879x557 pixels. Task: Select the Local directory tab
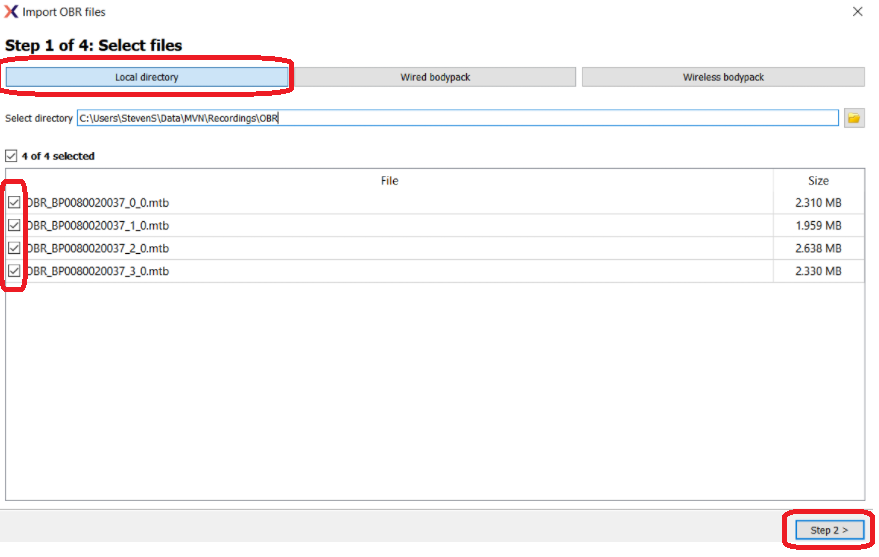pos(146,77)
